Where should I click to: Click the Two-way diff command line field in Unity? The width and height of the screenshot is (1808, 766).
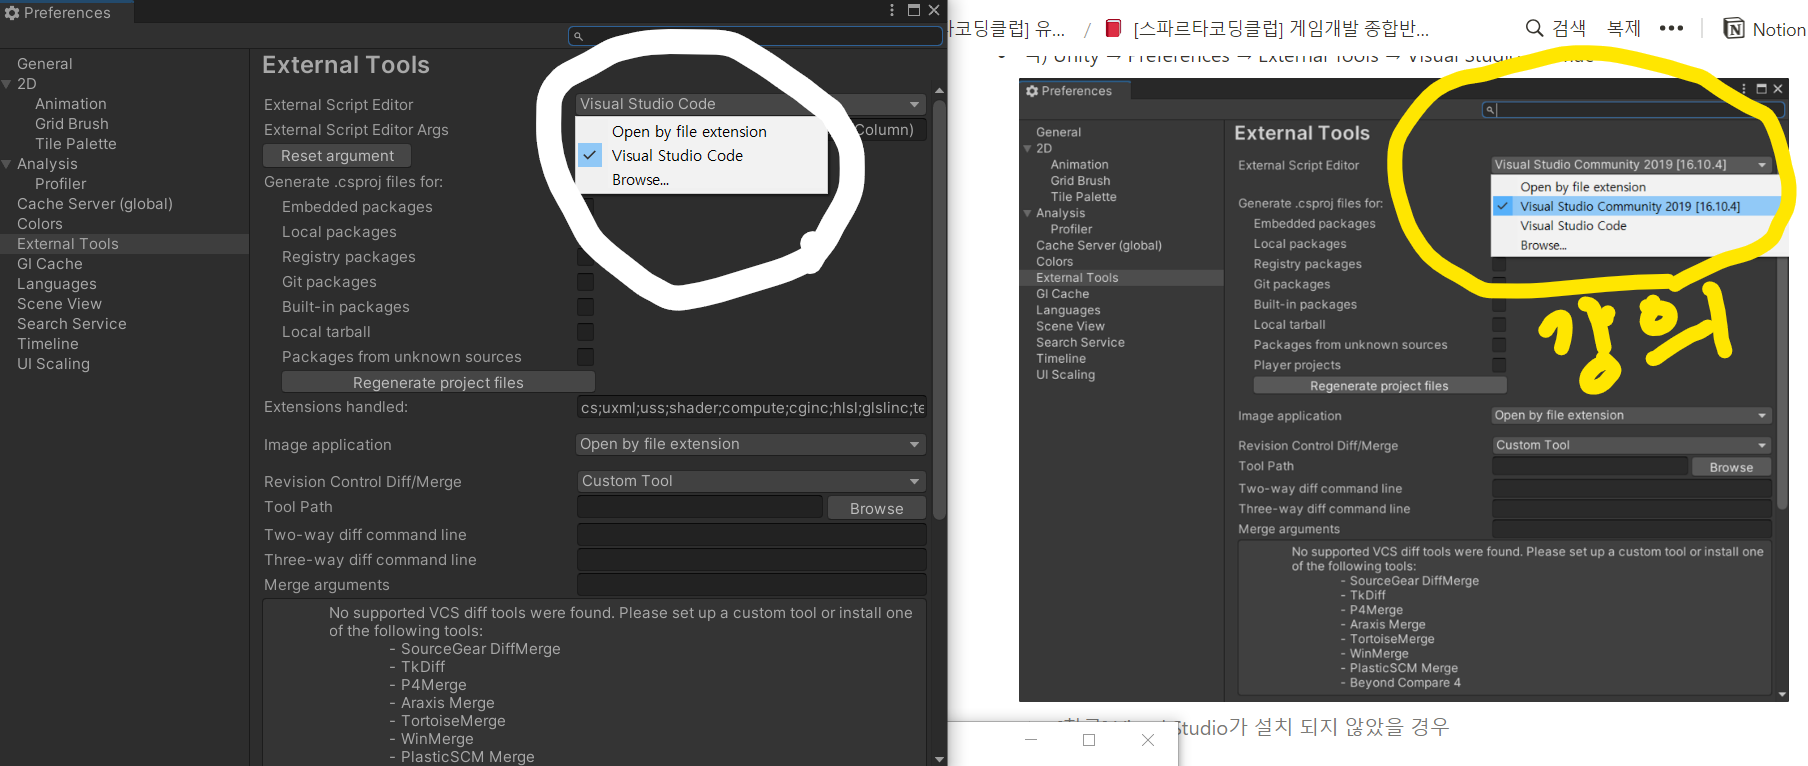point(752,535)
